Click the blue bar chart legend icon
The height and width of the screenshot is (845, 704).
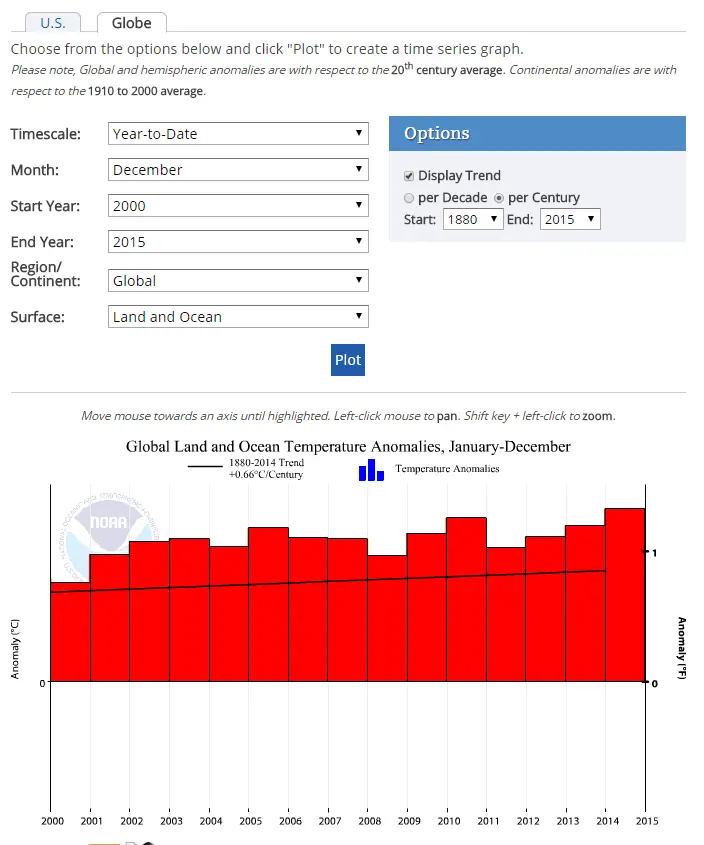click(371, 469)
